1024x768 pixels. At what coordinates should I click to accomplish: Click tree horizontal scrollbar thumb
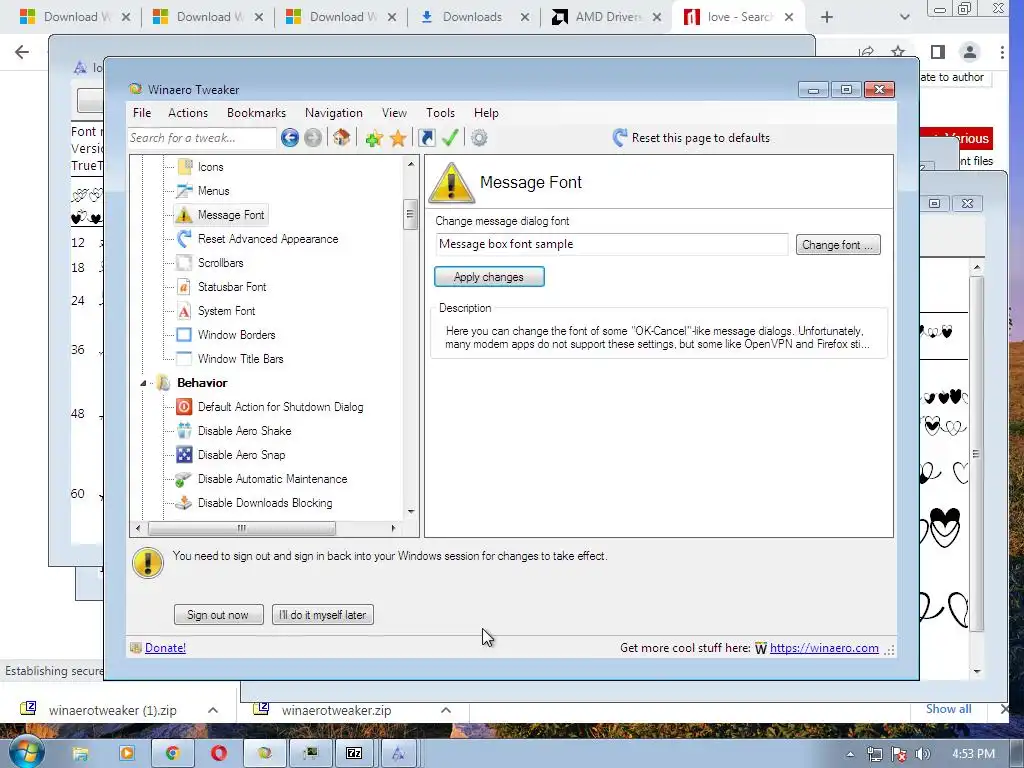(x=242, y=528)
